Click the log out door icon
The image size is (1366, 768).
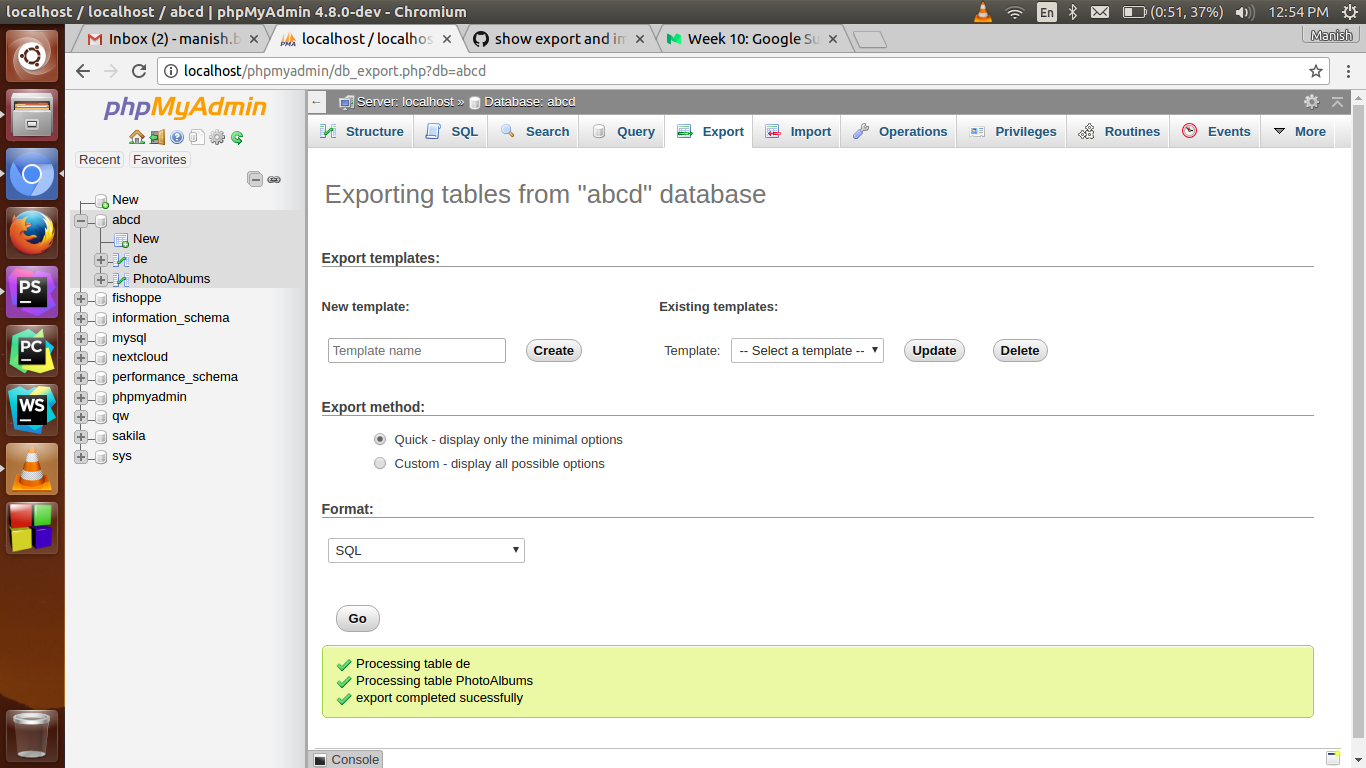(157, 138)
